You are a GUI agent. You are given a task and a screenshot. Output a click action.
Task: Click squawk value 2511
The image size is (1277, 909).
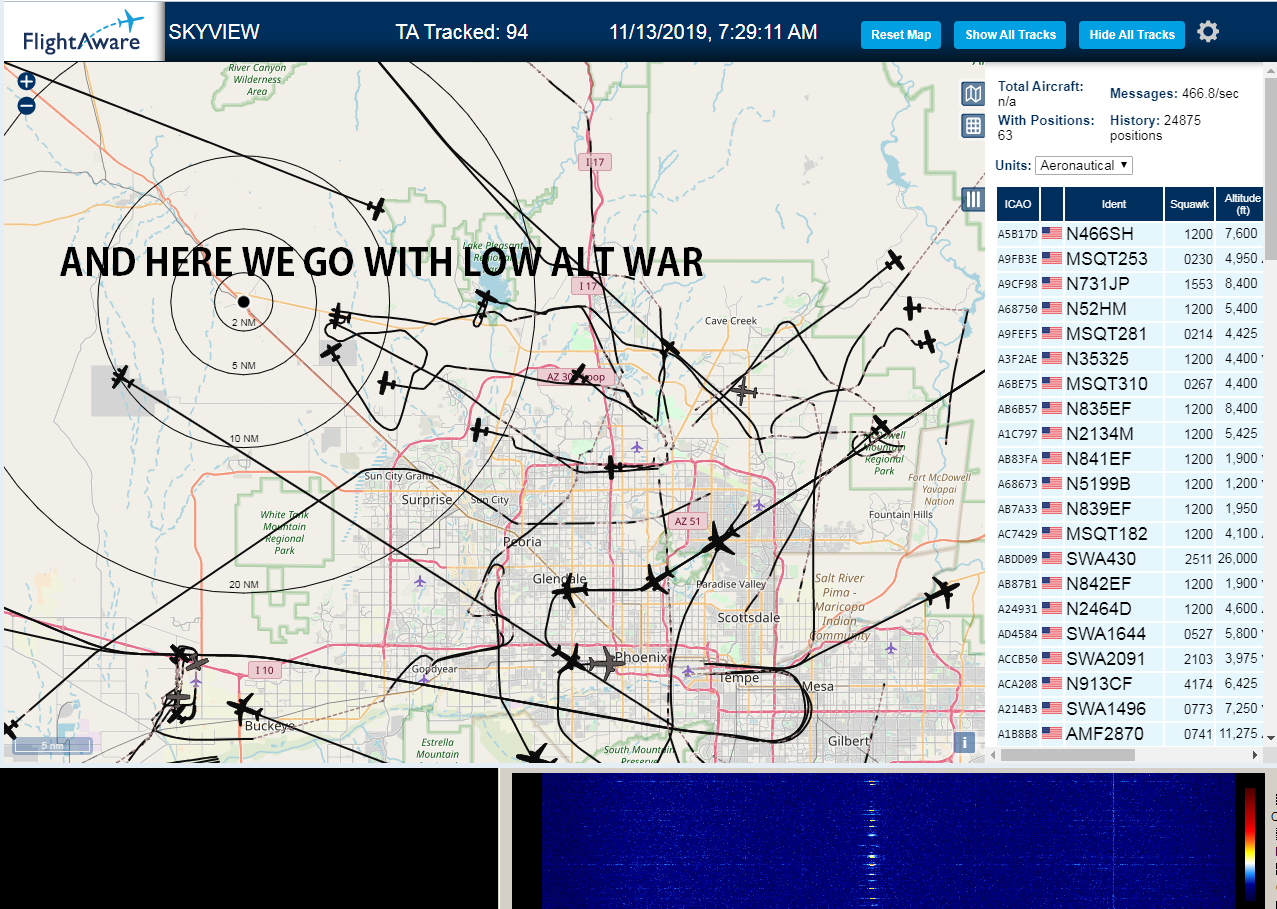click(x=1198, y=559)
